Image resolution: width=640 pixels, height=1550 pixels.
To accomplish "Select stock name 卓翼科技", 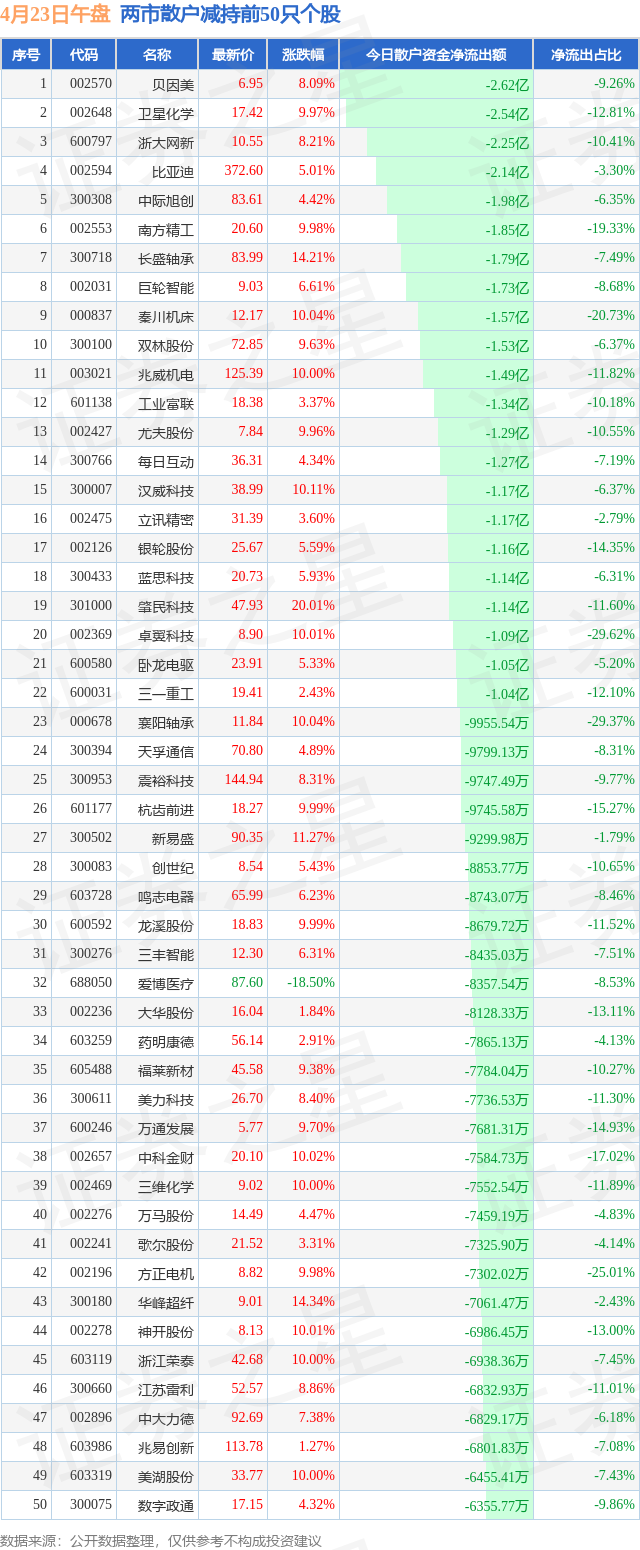I will [166, 636].
